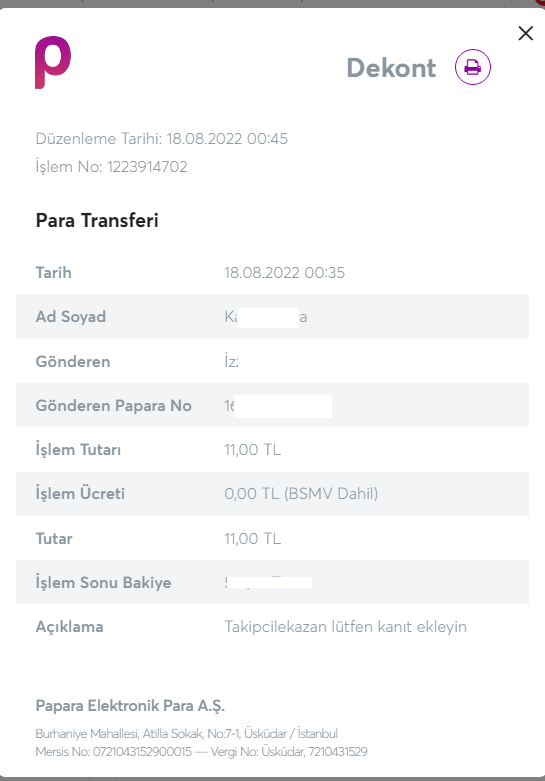The height and width of the screenshot is (781, 545).
Task: Click the Para Transferi heading
Action: (x=97, y=220)
